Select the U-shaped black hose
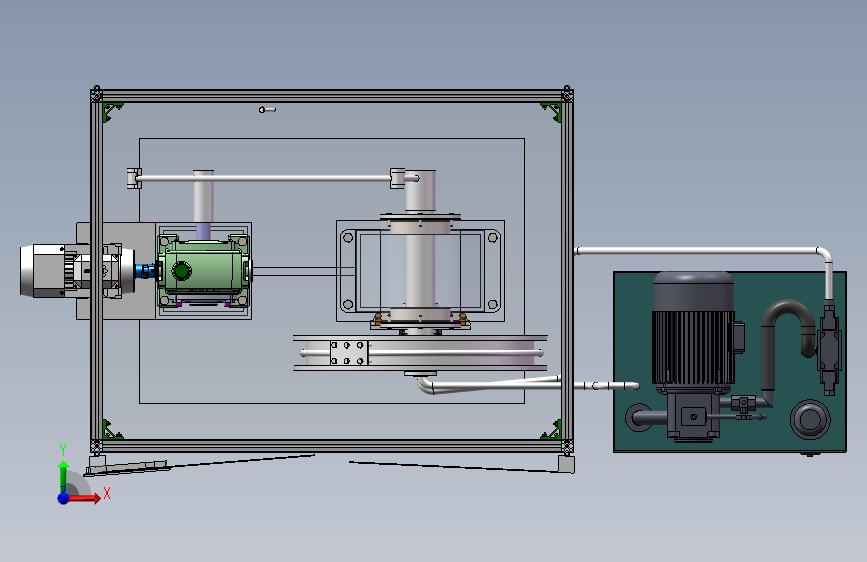 (786, 343)
